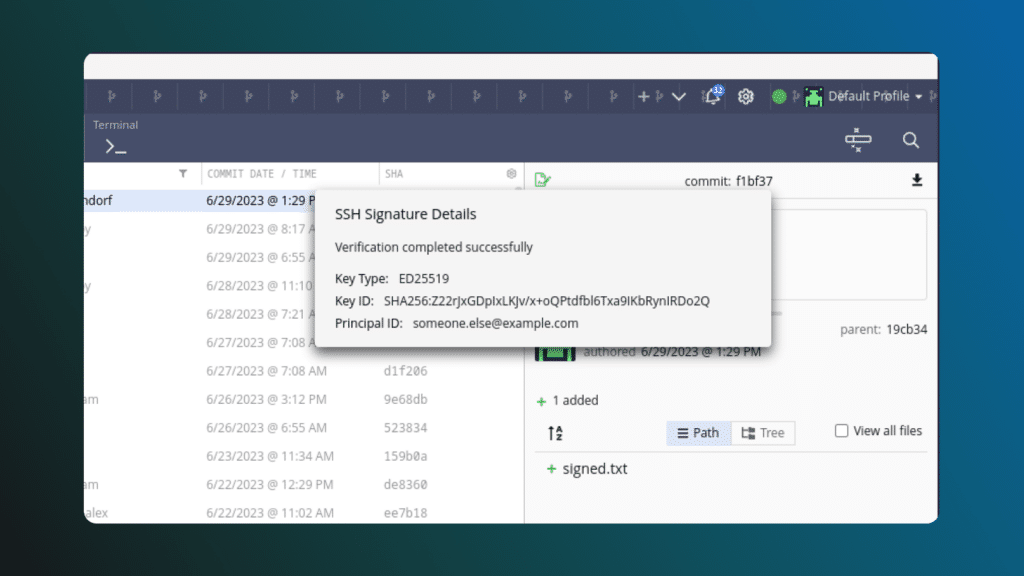Open graph column settings gear
The height and width of the screenshot is (576, 1024).
point(512,174)
